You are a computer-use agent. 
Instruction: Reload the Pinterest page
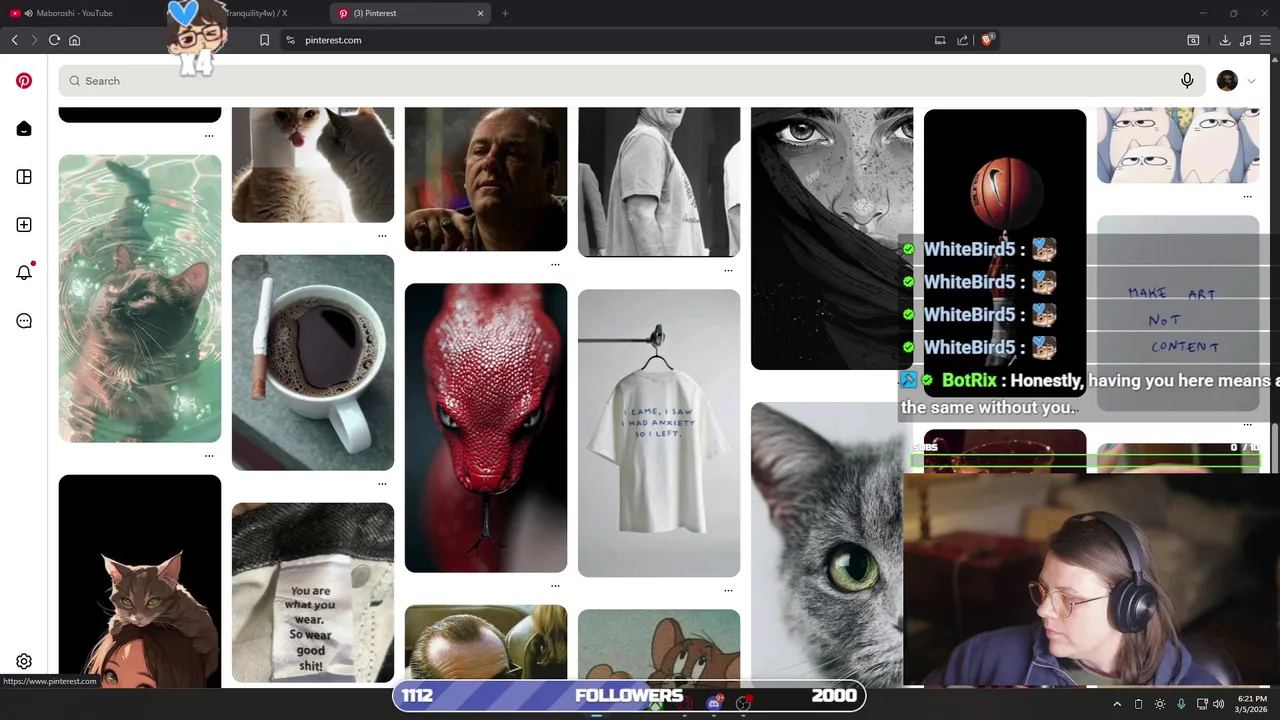coord(54,40)
